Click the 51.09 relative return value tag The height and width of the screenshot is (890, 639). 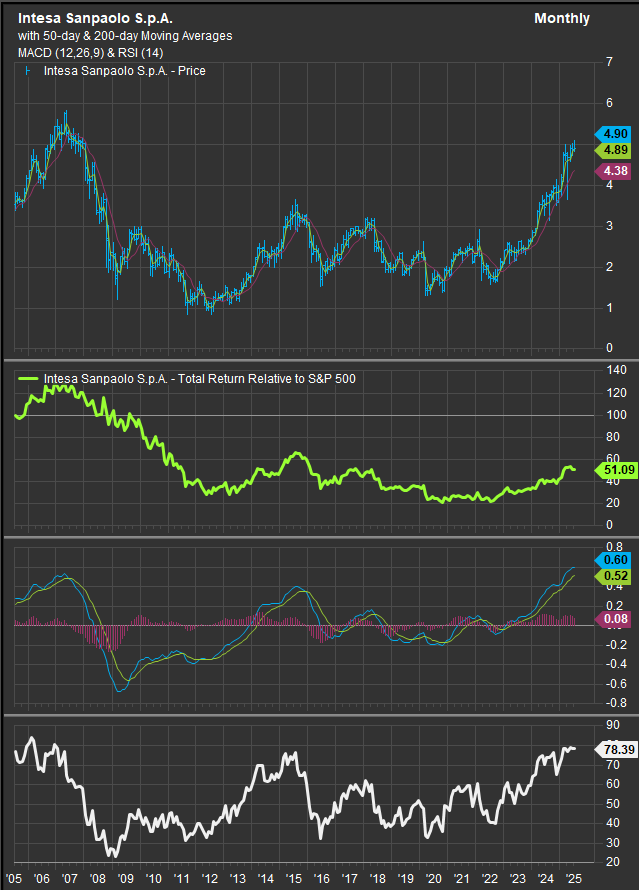click(x=616, y=469)
